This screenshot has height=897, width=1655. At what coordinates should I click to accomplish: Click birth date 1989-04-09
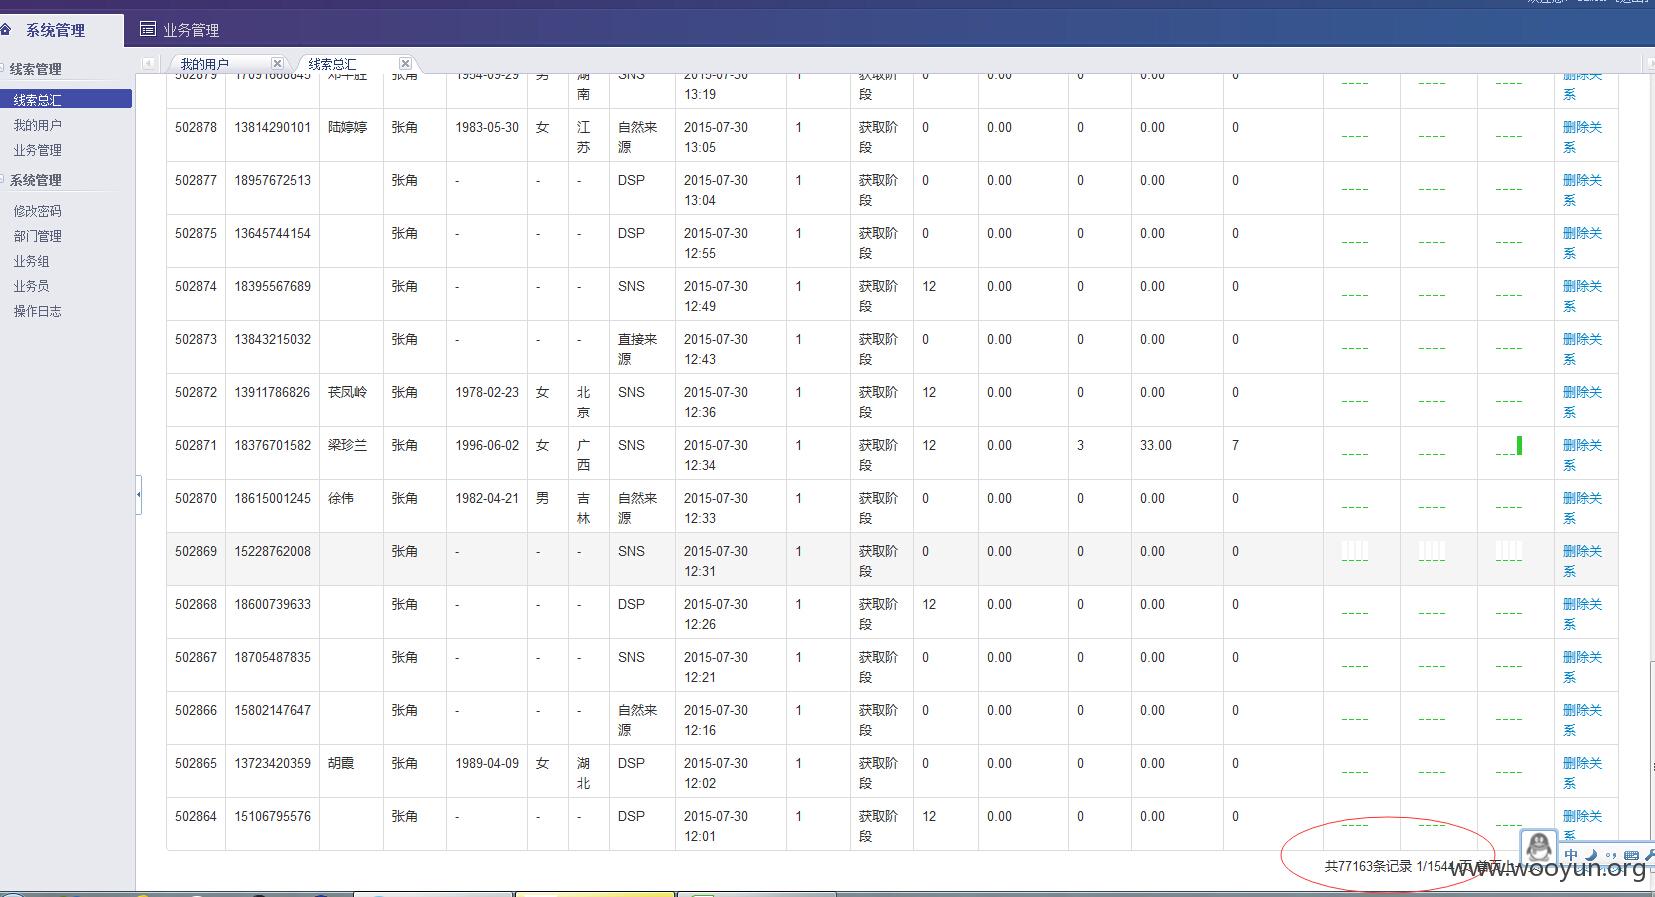(x=487, y=763)
